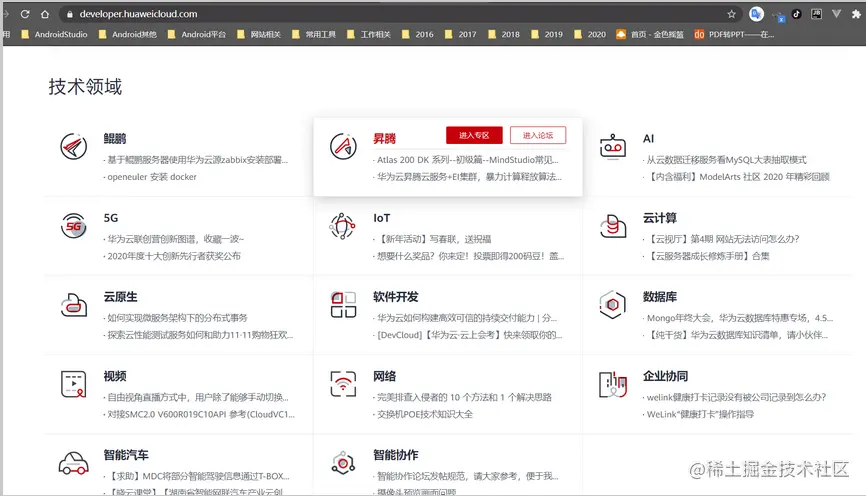This screenshot has height=496, width=866.
Task: Open the TikTok extension icon
Action: pos(796,14)
